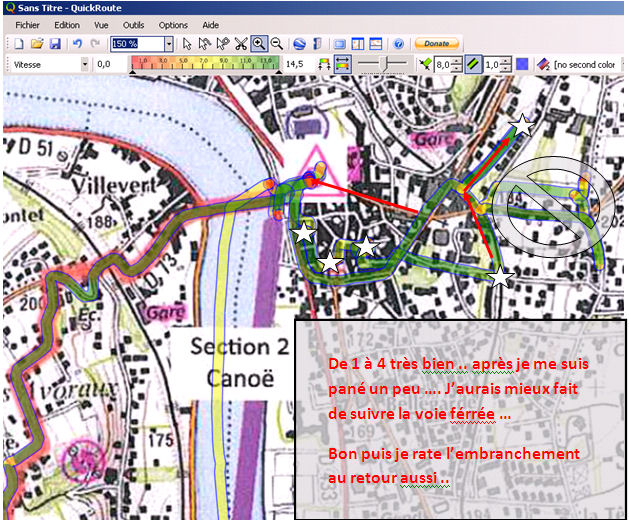Screen dimensions: 629x520
Task: Select the Zoom out magnifier tool
Action: click(276, 44)
